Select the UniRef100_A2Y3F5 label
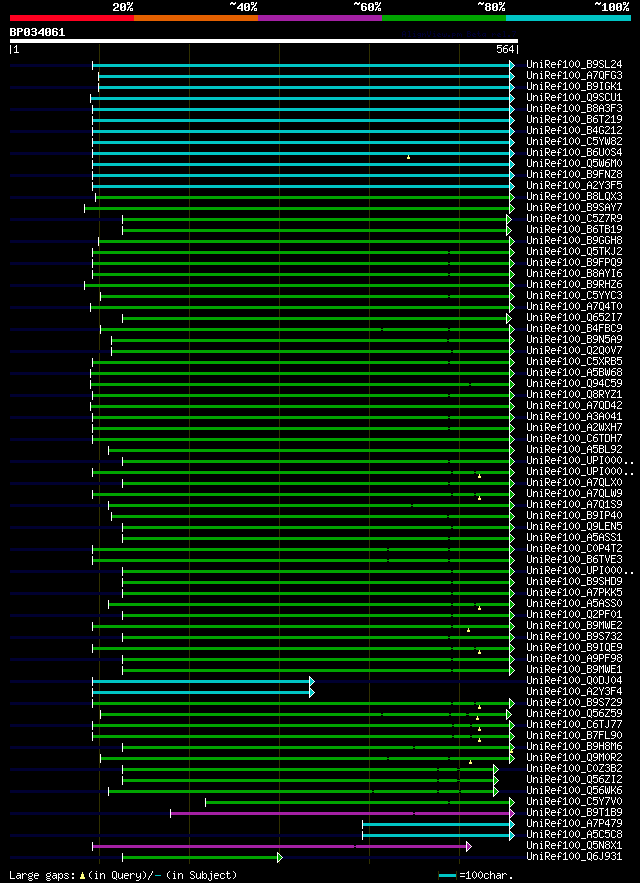The image size is (640, 883). (574, 185)
